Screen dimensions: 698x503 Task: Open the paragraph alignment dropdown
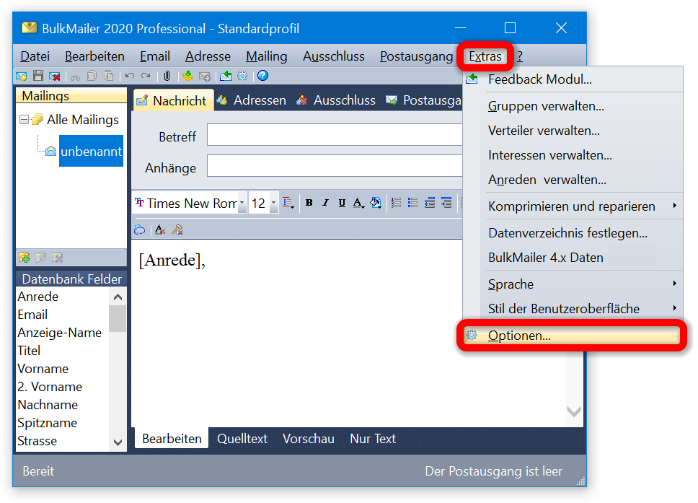(x=288, y=203)
